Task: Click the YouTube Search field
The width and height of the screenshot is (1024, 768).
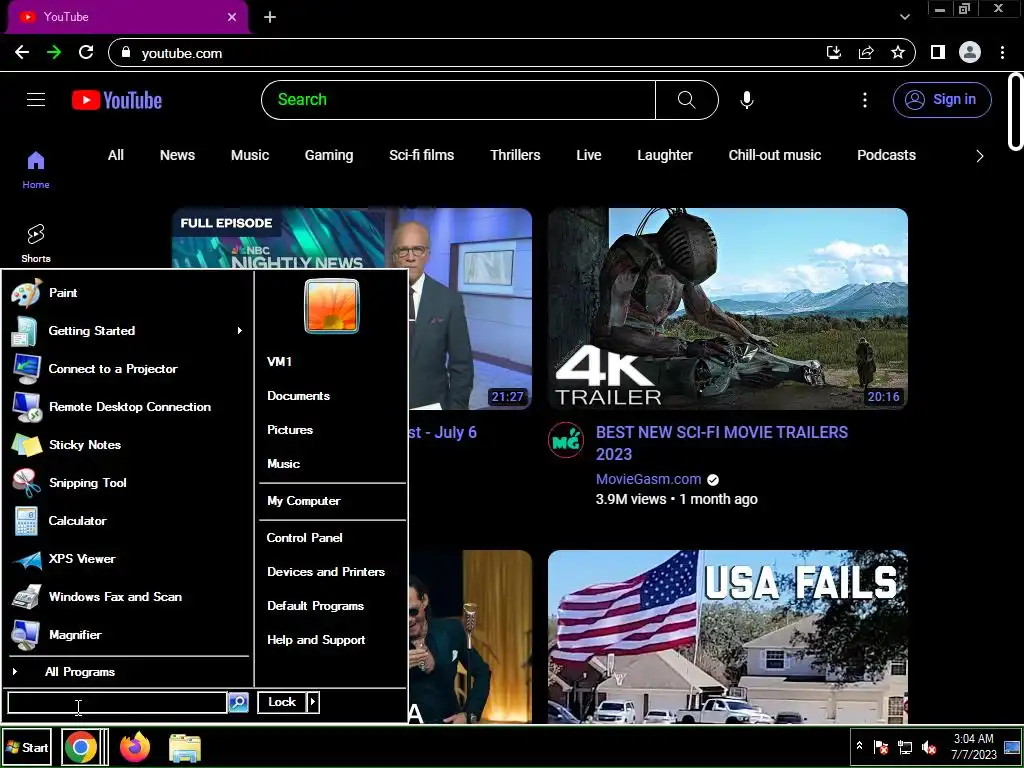Action: coord(458,100)
